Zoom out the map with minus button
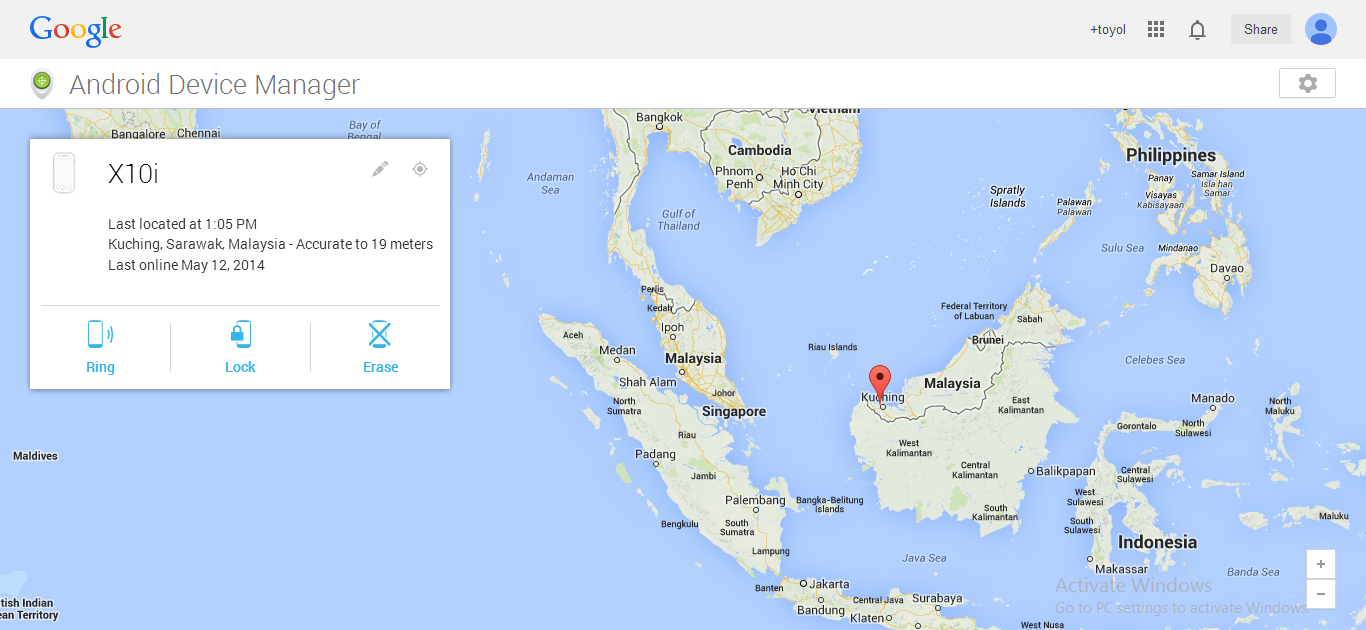This screenshot has width=1366, height=630. [x=1321, y=594]
